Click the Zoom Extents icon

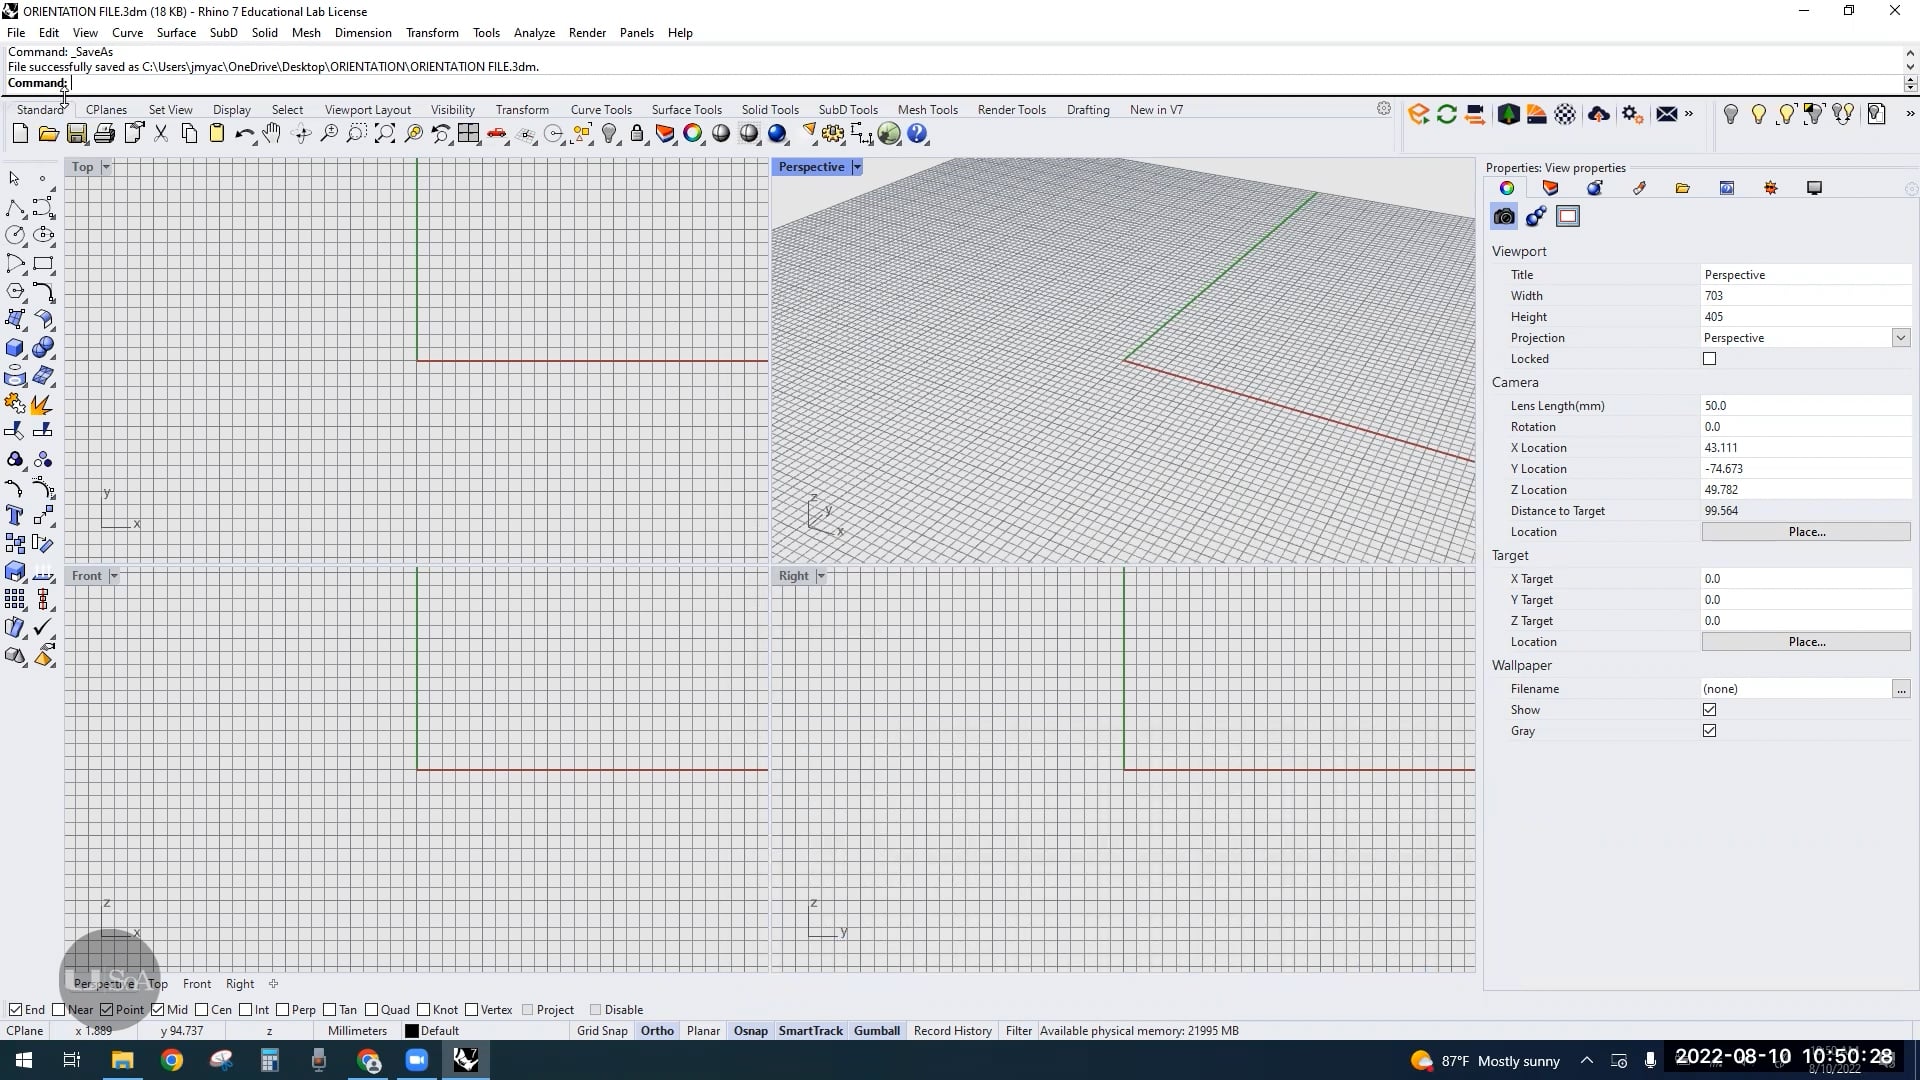(x=385, y=134)
